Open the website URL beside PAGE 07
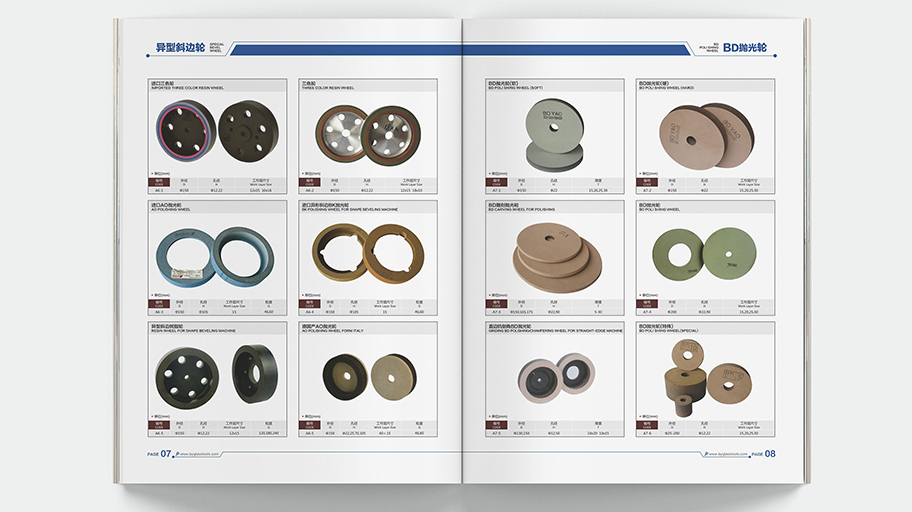 200,454
